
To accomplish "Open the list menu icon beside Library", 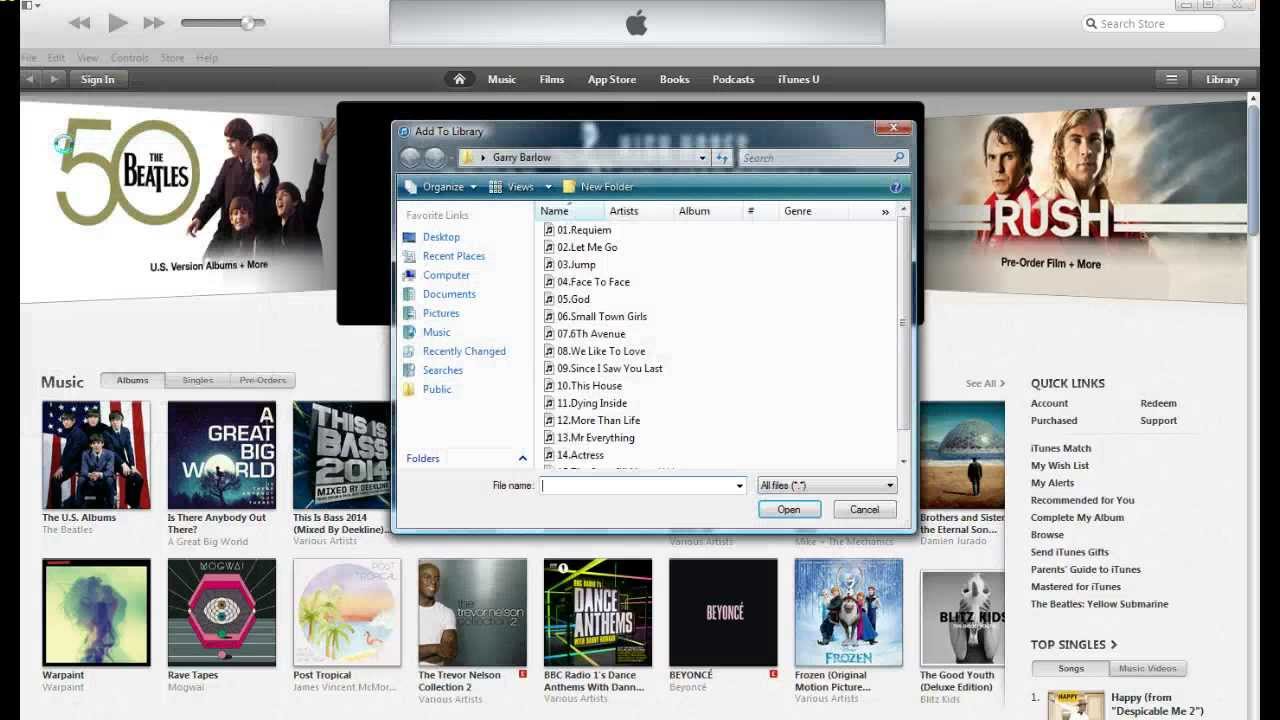I will (1171, 79).
